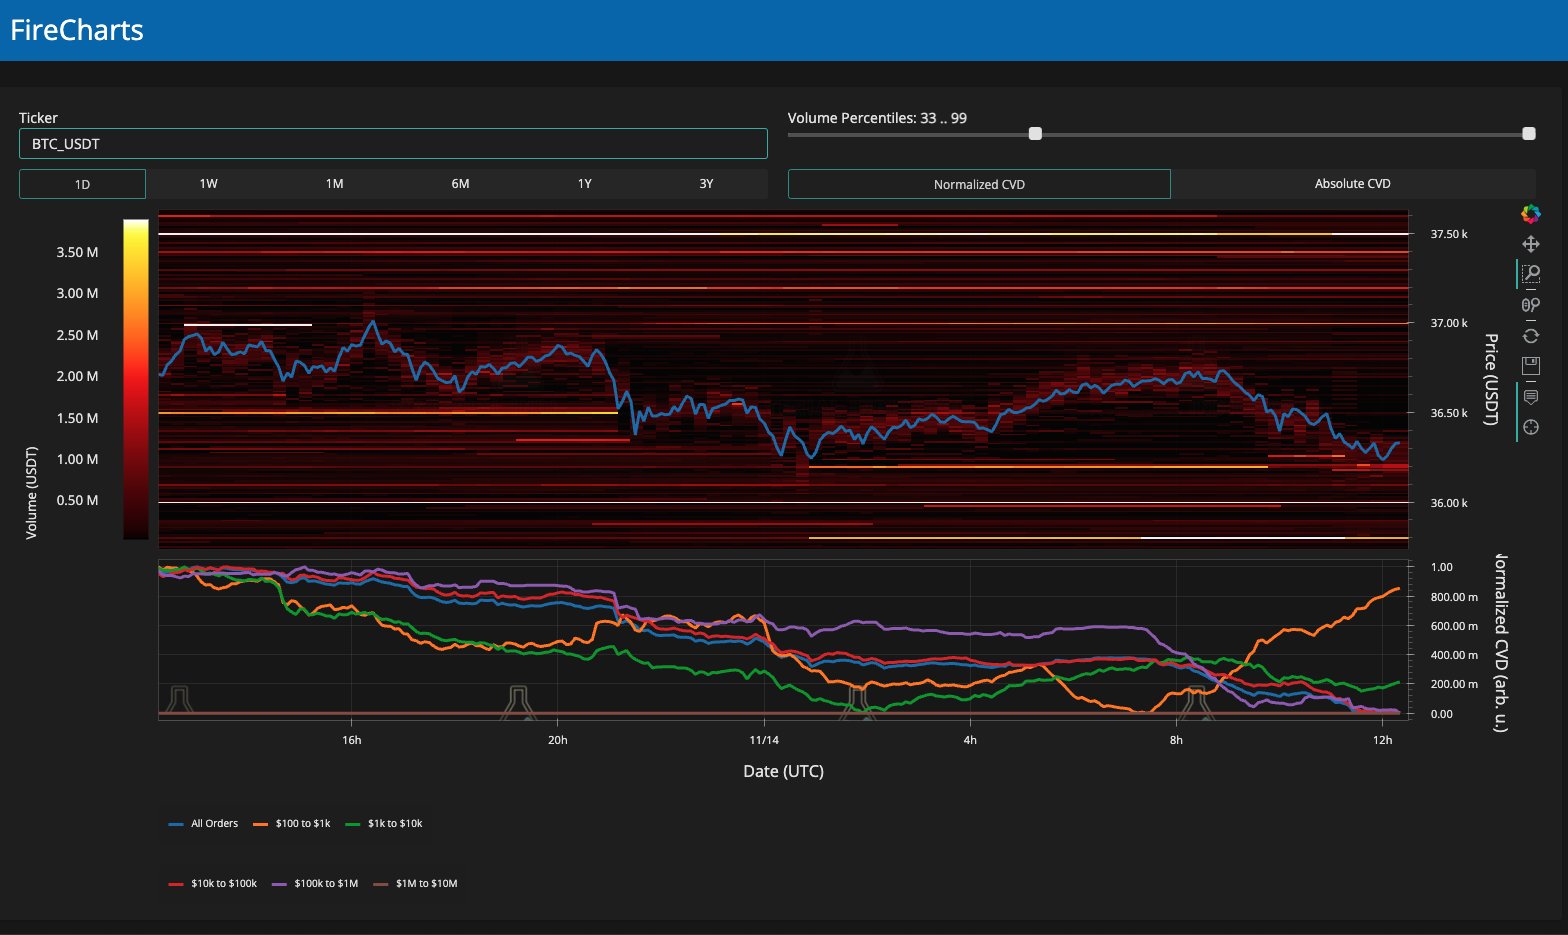Toggle $1M to $10M legend entry
Image resolution: width=1568 pixels, height=935 pixels.
[415, 884]
